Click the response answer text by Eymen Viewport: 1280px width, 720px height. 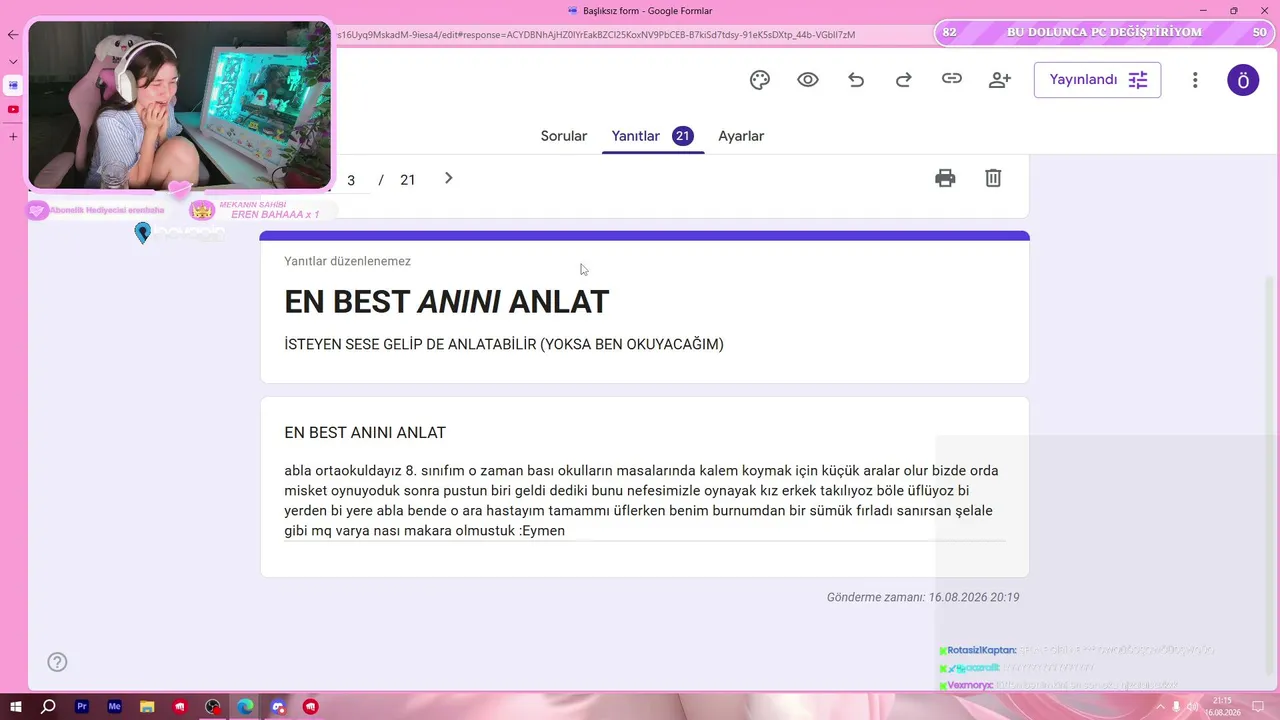641,500
